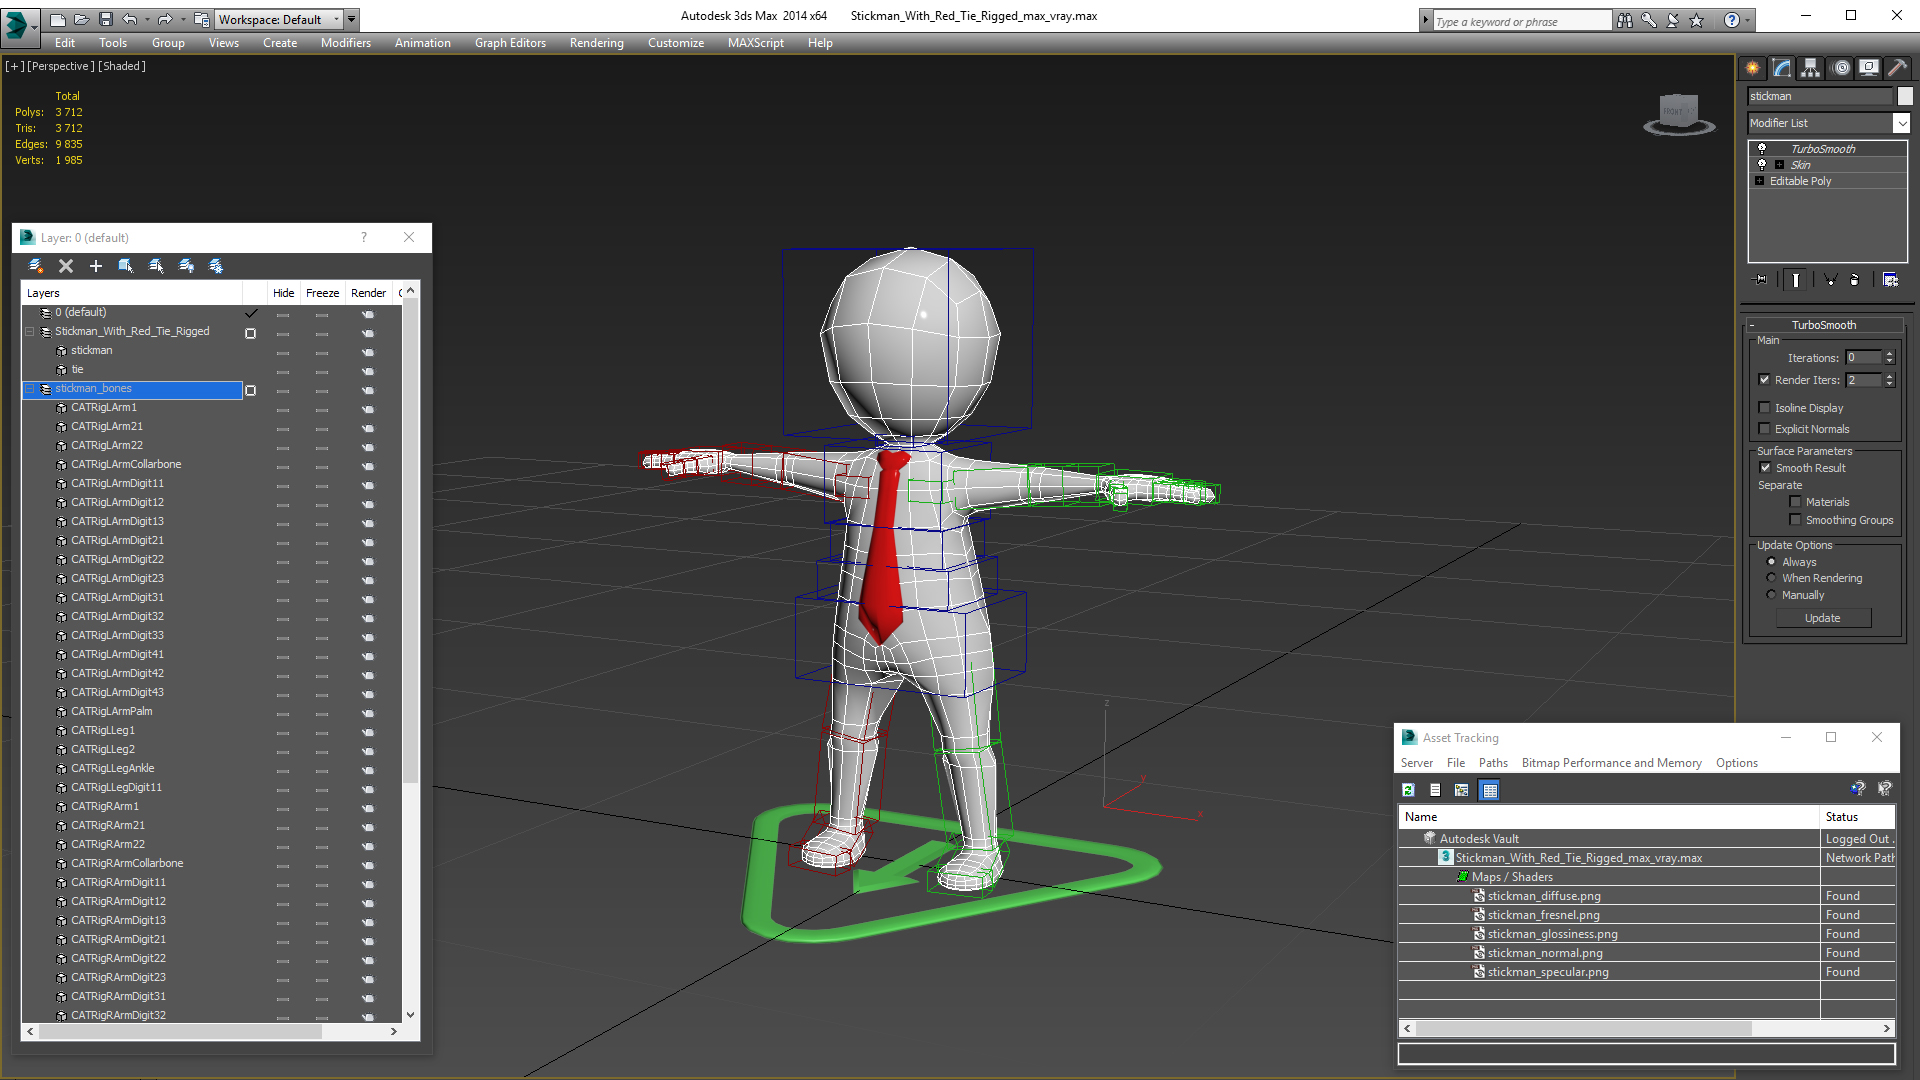Click Add Selected Objects plus icon in Layer dialog
The width and height of the screenshot is (1920, 1080).
point(96,266)
